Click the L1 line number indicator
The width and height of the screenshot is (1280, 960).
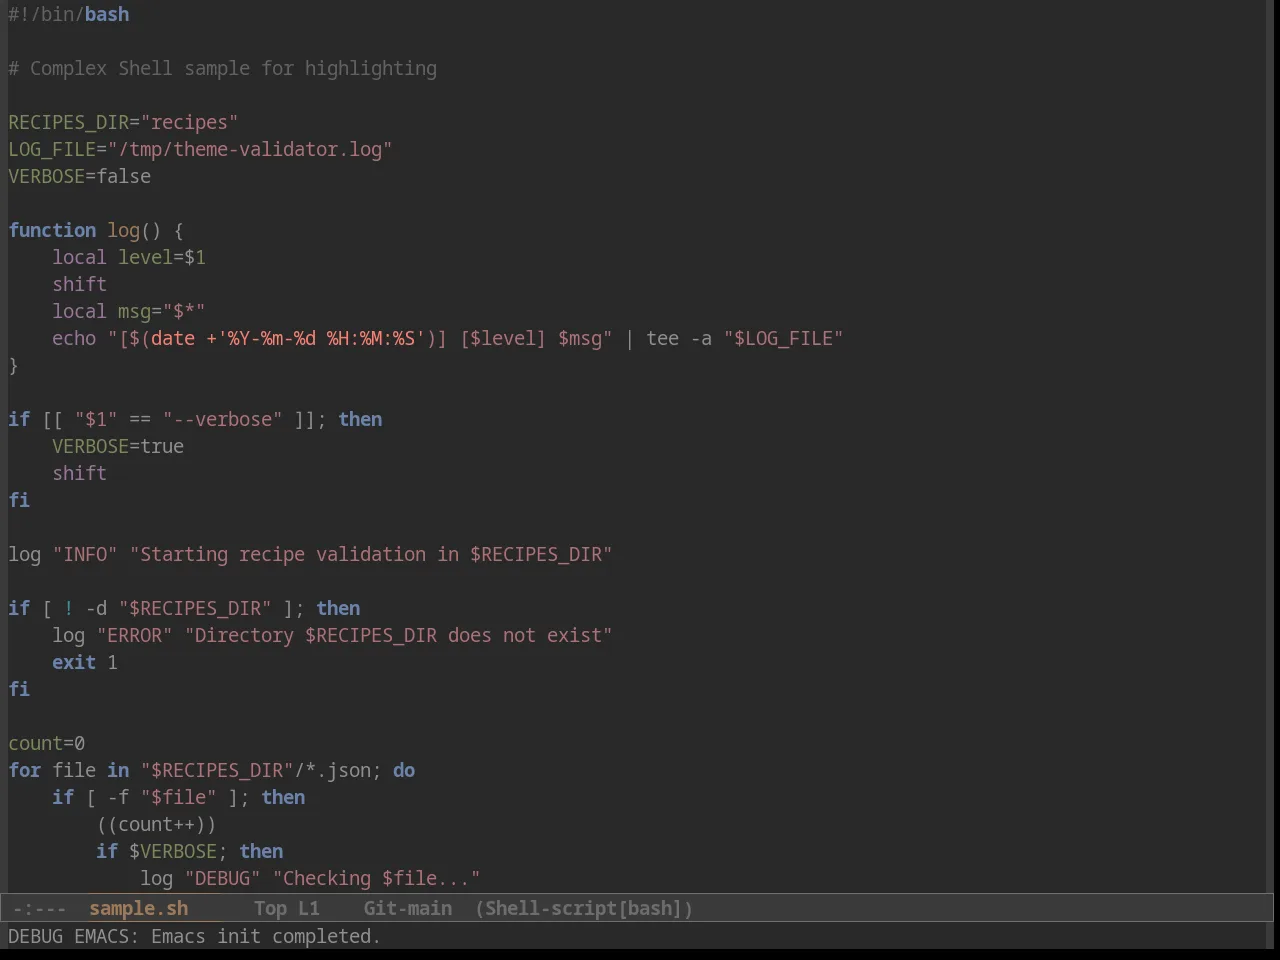coord(308,908)
